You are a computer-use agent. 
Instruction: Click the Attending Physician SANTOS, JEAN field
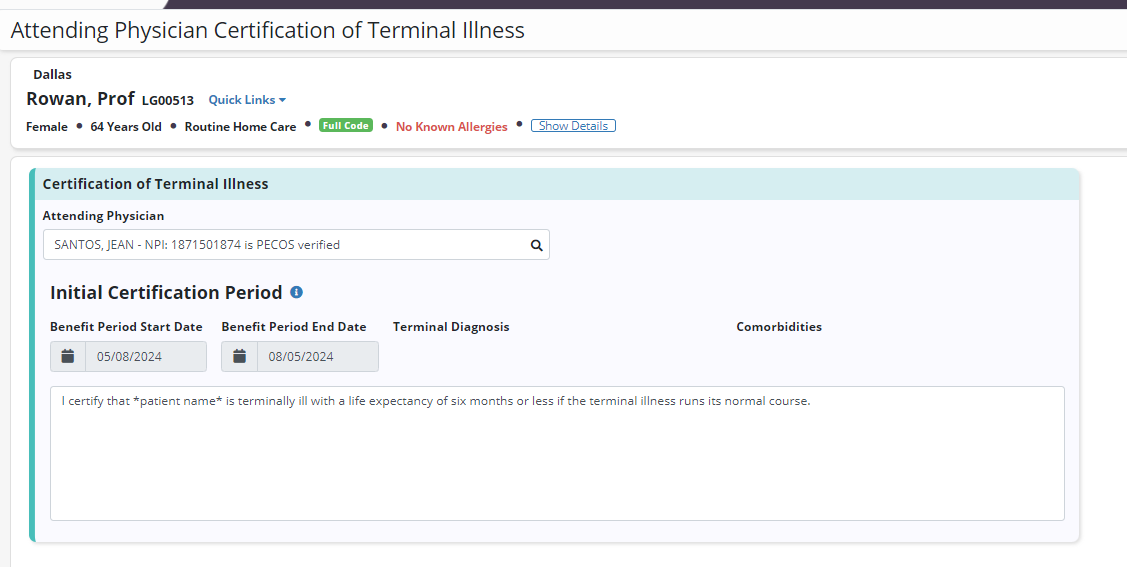point(285,245)
